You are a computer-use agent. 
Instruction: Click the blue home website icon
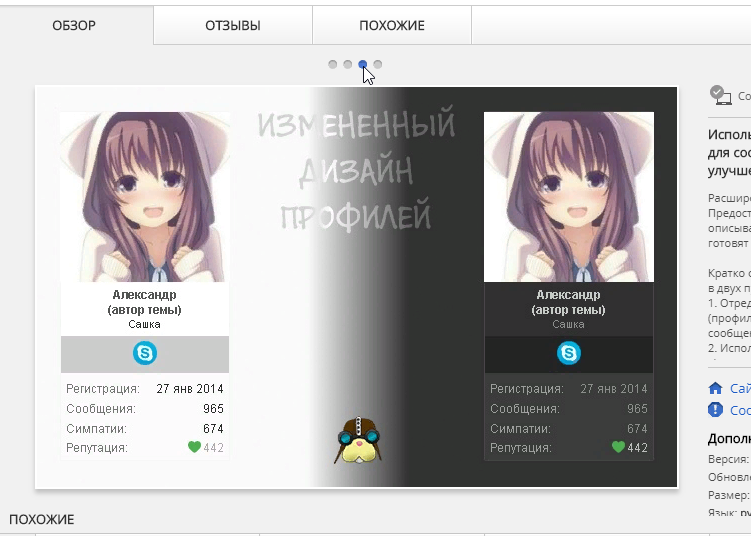(715, 388)
